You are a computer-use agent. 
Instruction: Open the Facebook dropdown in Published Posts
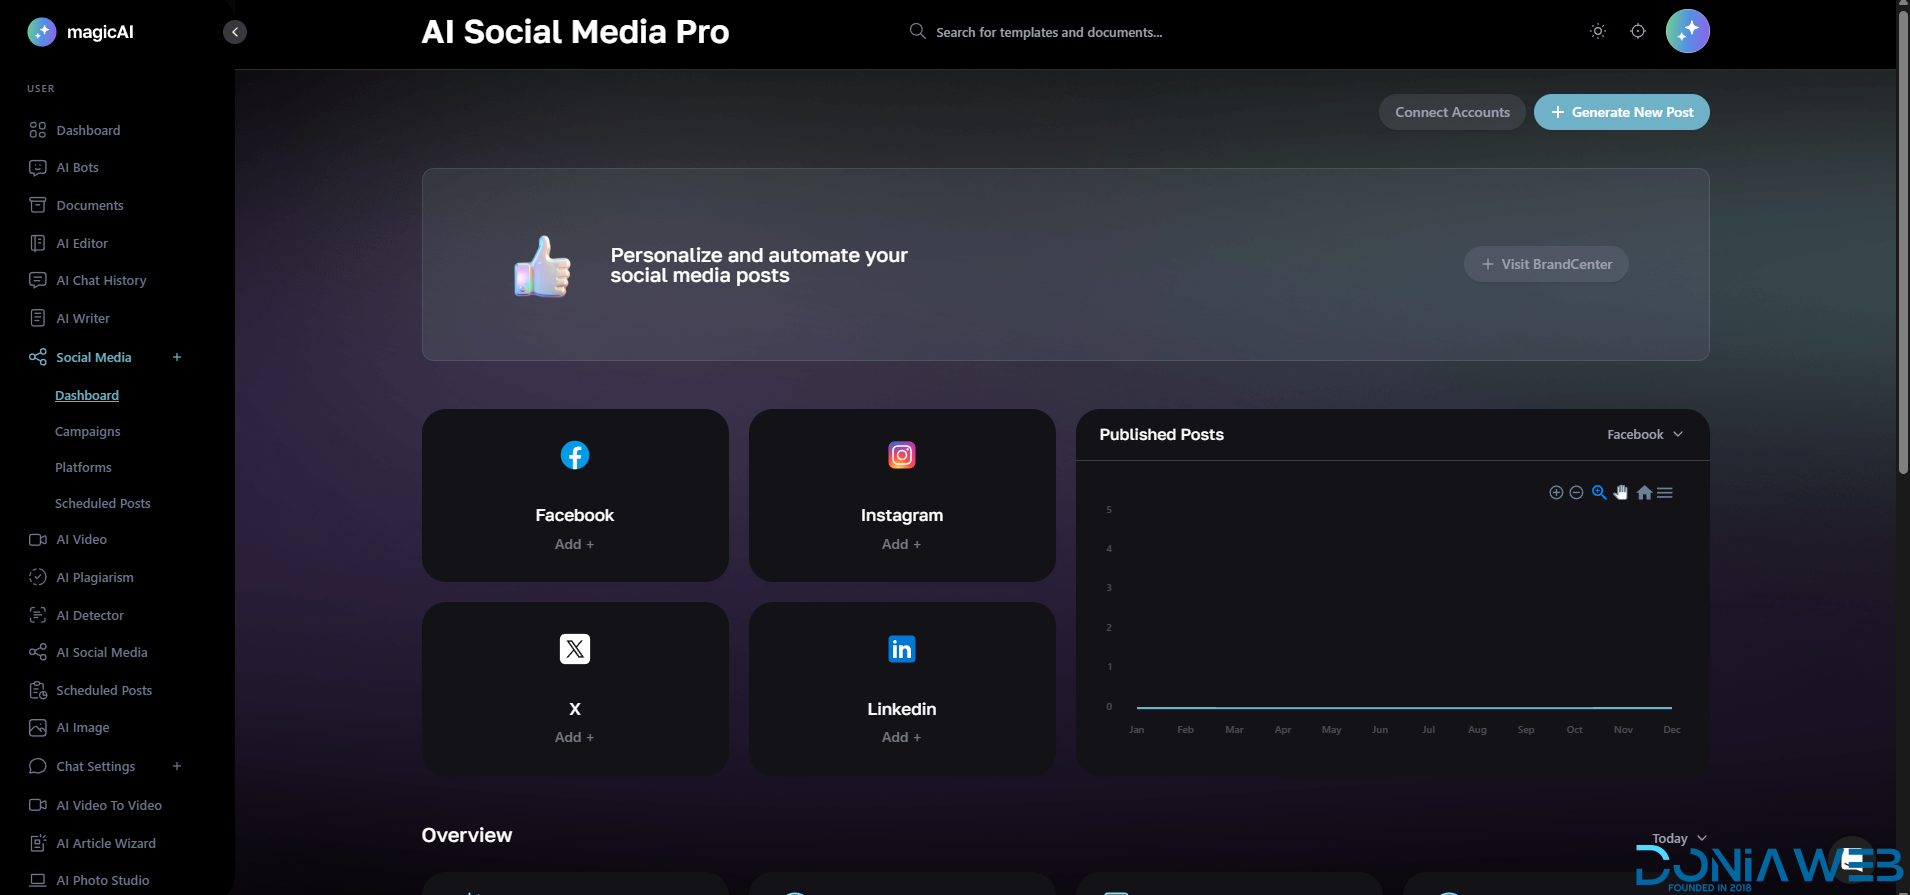pyautogui.click(x=1645, y=435)
